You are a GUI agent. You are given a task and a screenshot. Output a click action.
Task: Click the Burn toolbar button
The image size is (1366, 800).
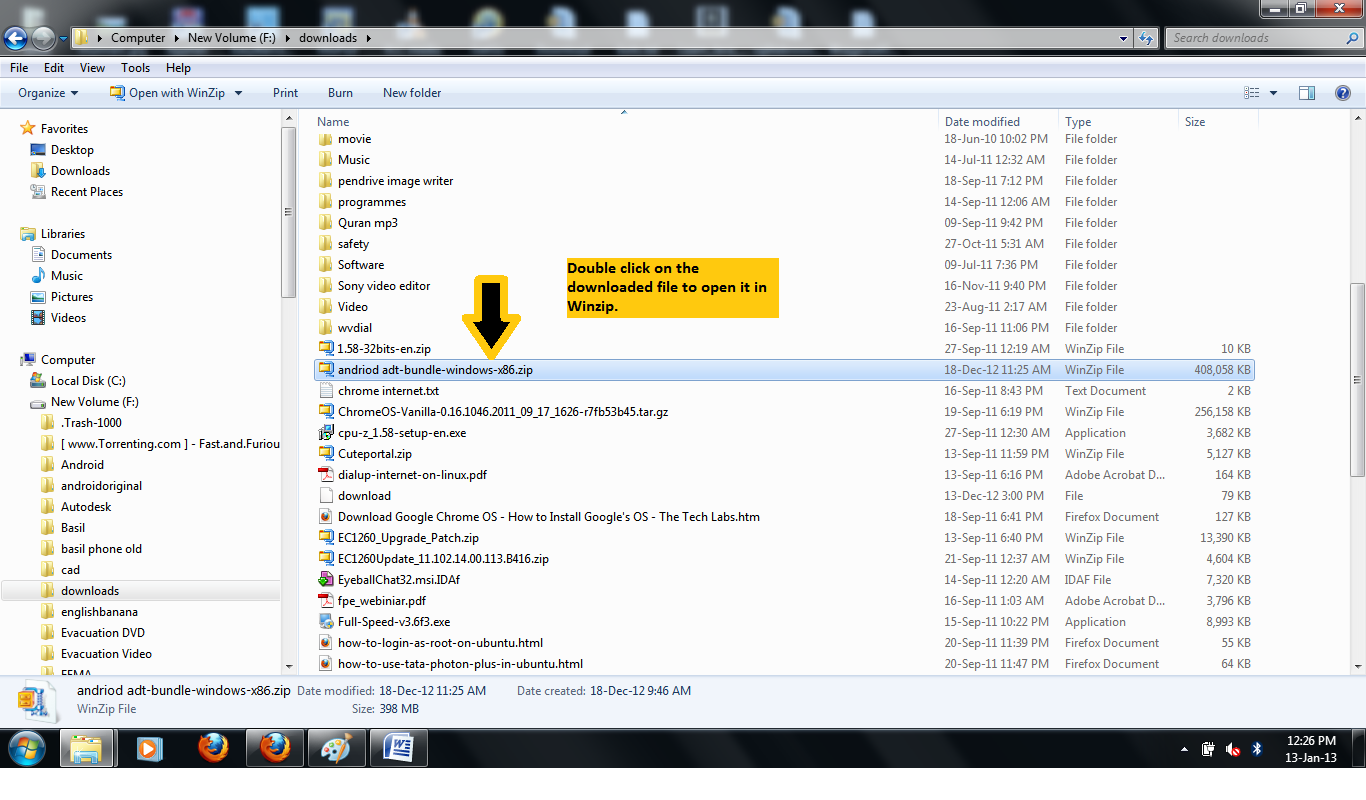point(340,93)
